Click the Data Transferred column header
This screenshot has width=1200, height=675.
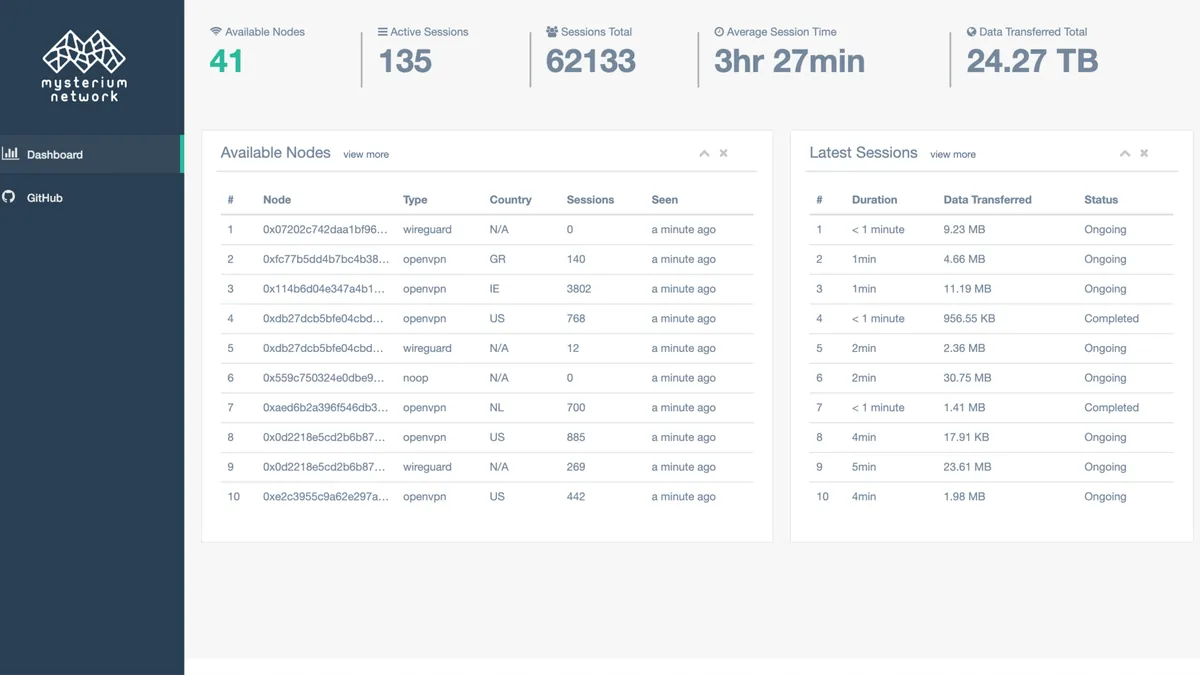tap(988, 200)
